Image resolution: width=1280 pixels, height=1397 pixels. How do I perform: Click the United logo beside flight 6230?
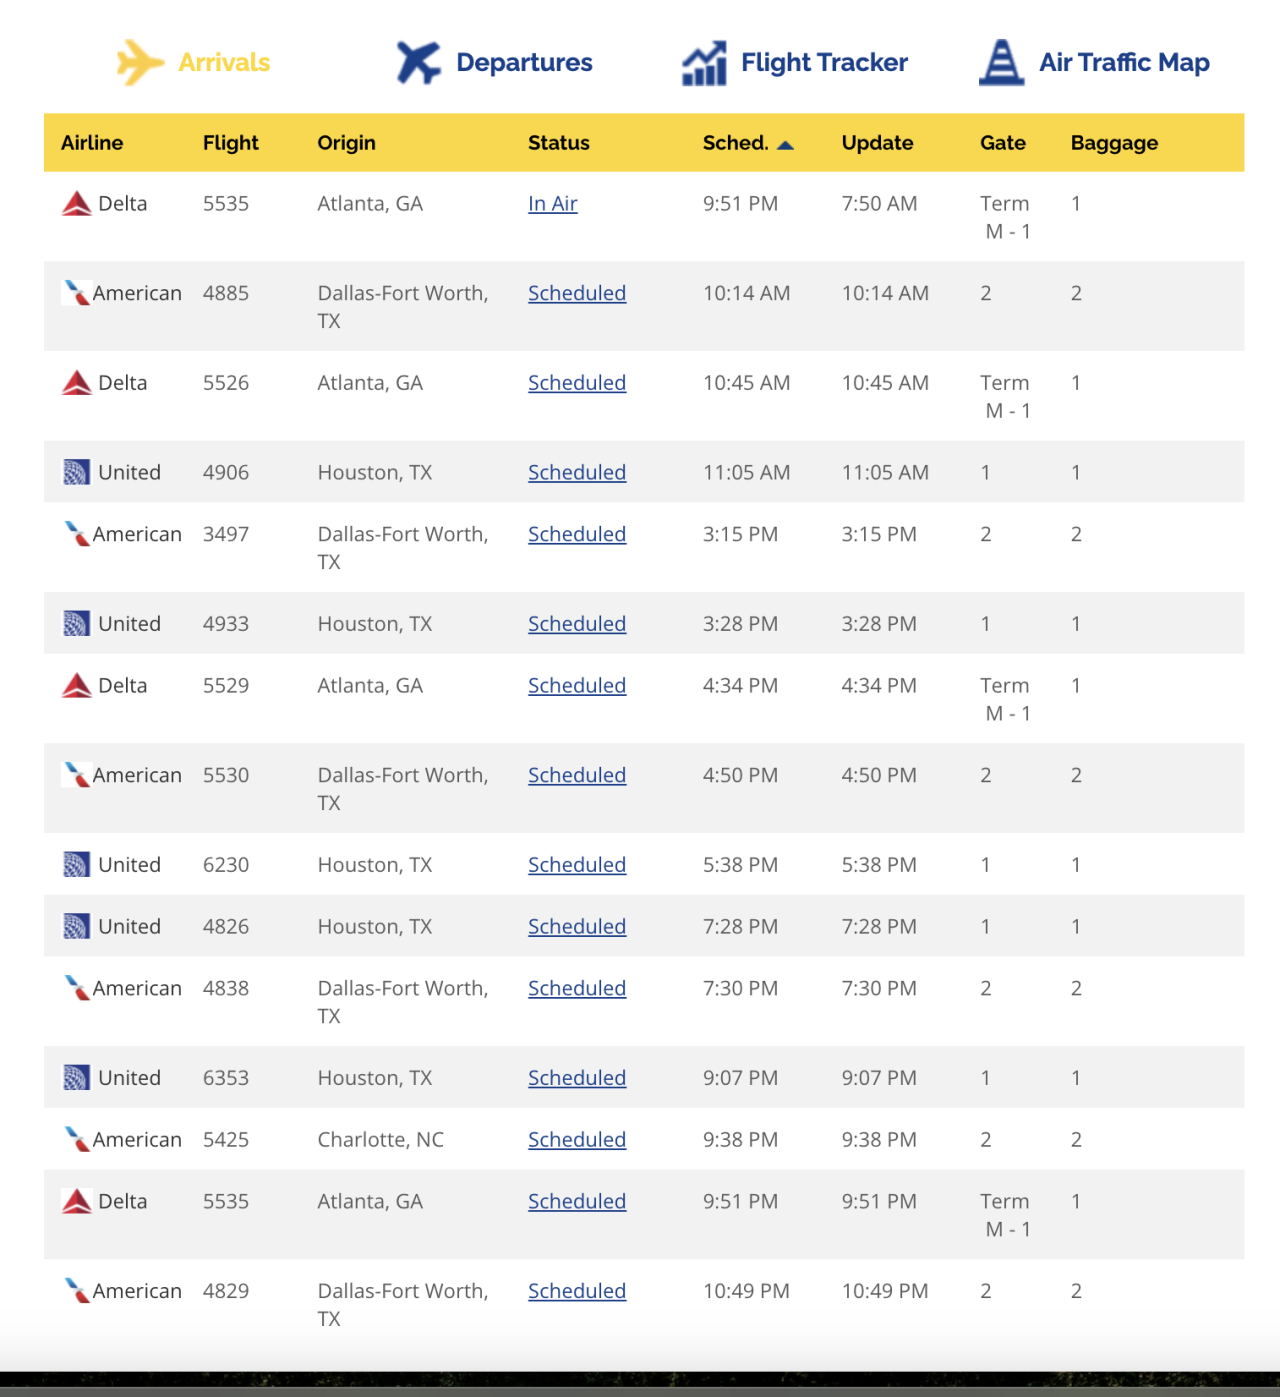(x=78, y=864)
